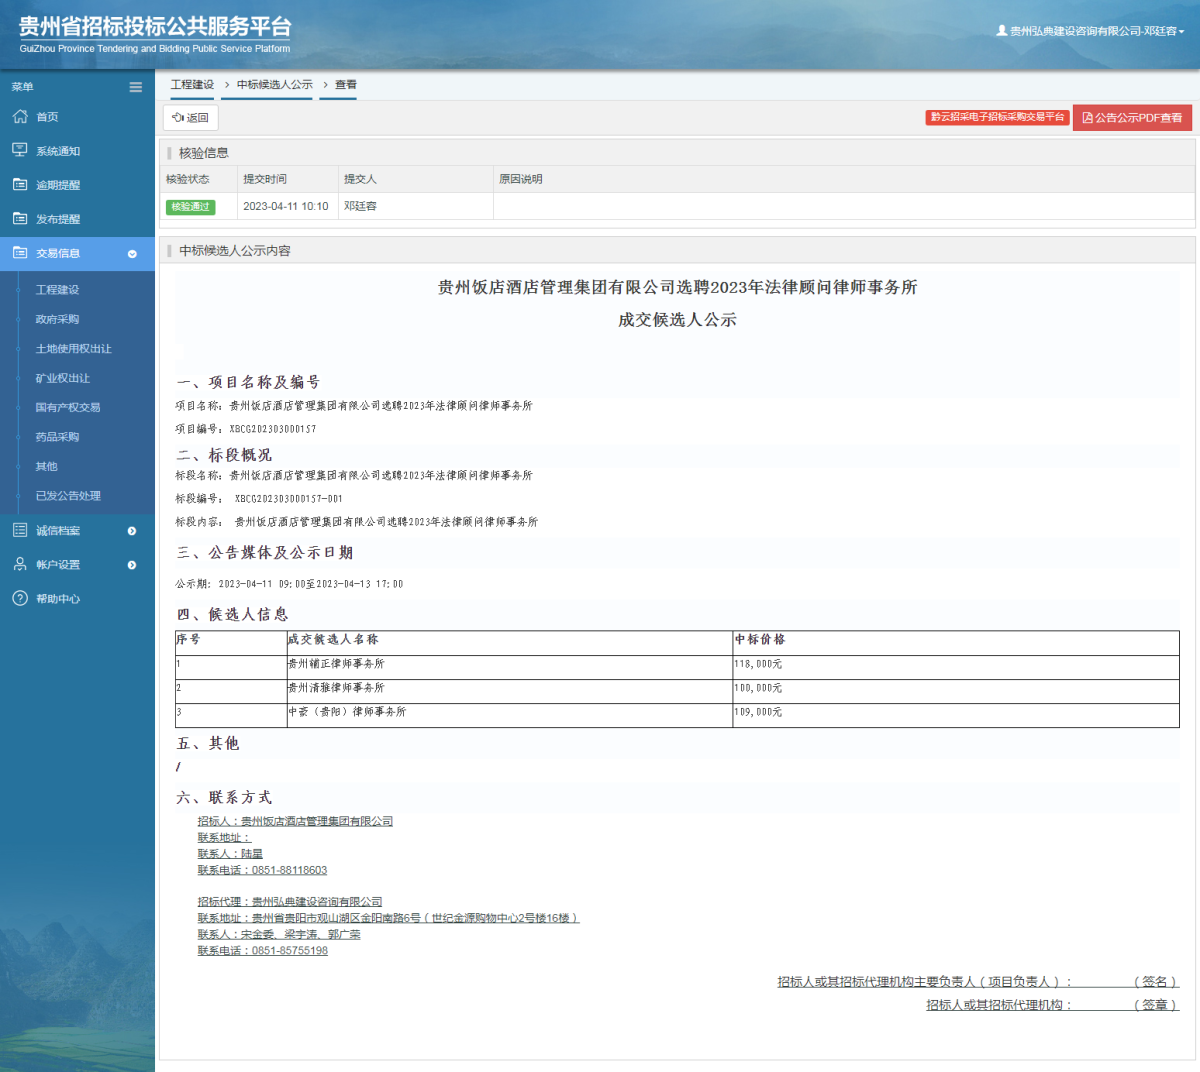Click the question mark icon beside 帮助中心
Screen dimensions: 1200x1072
20,598
